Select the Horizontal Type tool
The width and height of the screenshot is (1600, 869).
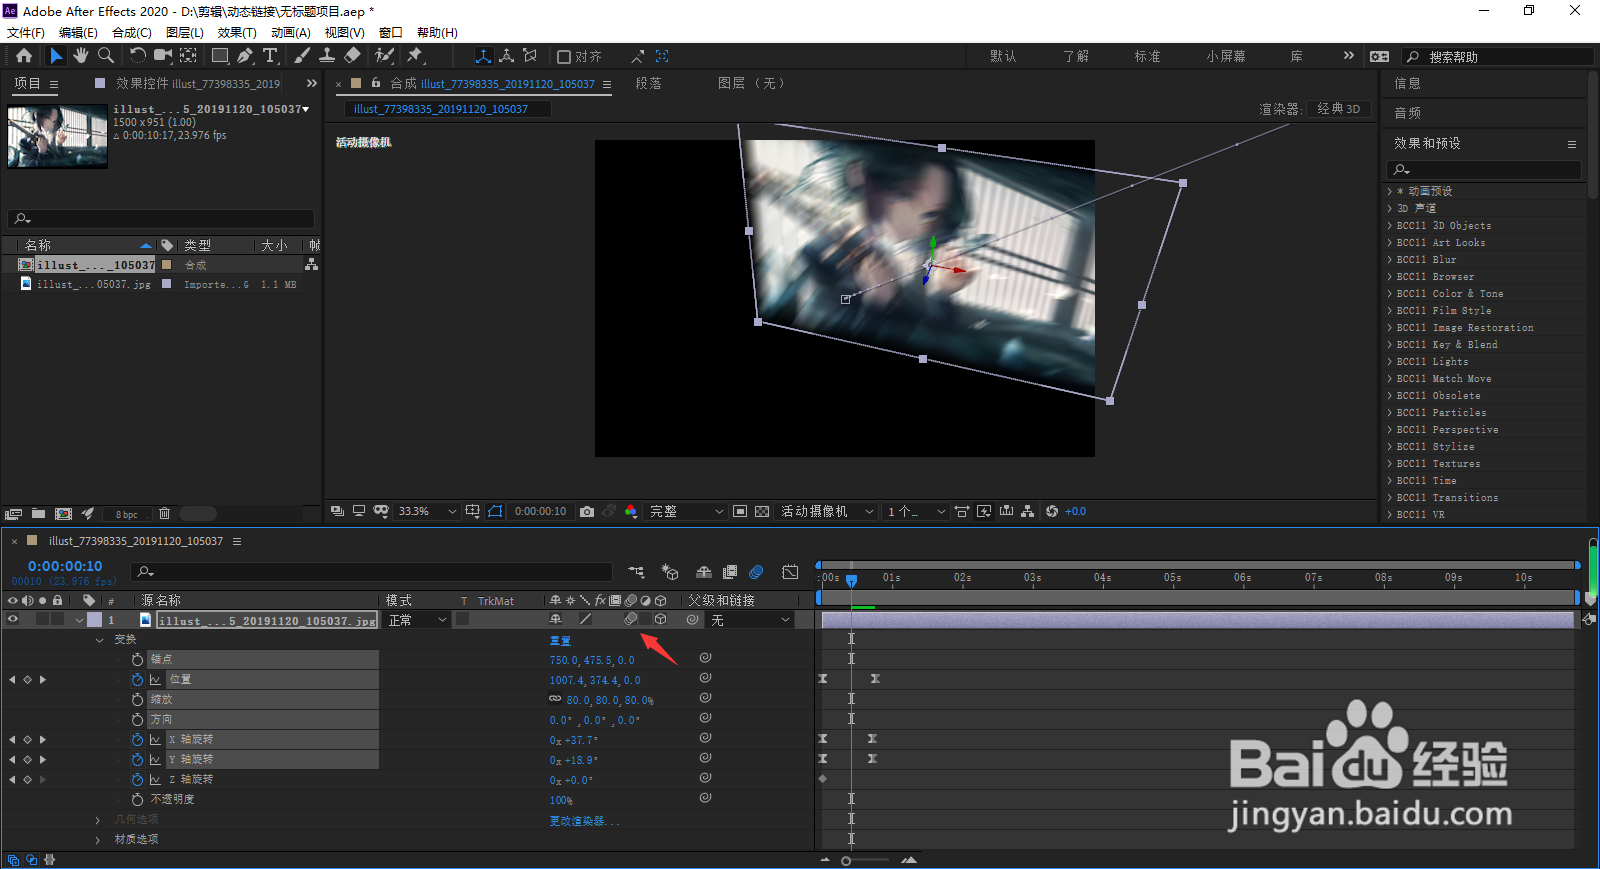click(x=270, y=56)
